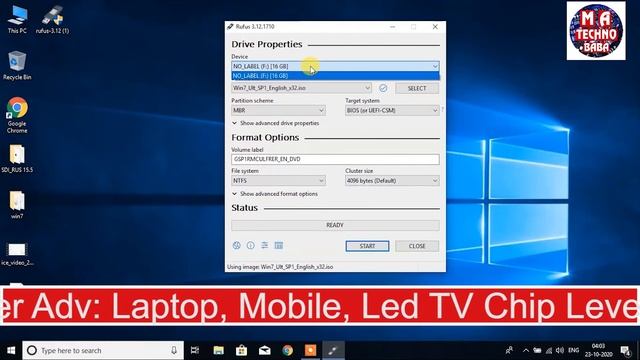The image size is (640, 360).
Task: Click the Windows Start button
Action: click(x=11, y=350)
